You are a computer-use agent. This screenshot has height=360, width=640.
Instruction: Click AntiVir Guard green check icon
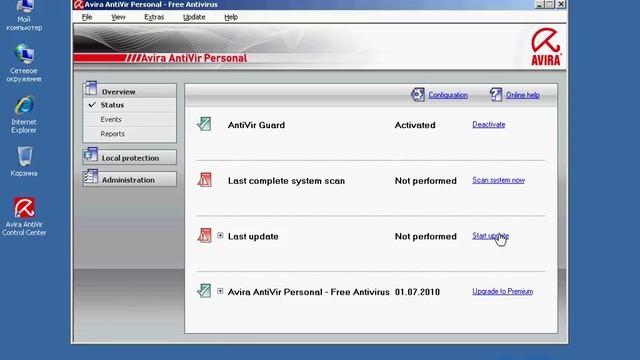tap(204, 124)
